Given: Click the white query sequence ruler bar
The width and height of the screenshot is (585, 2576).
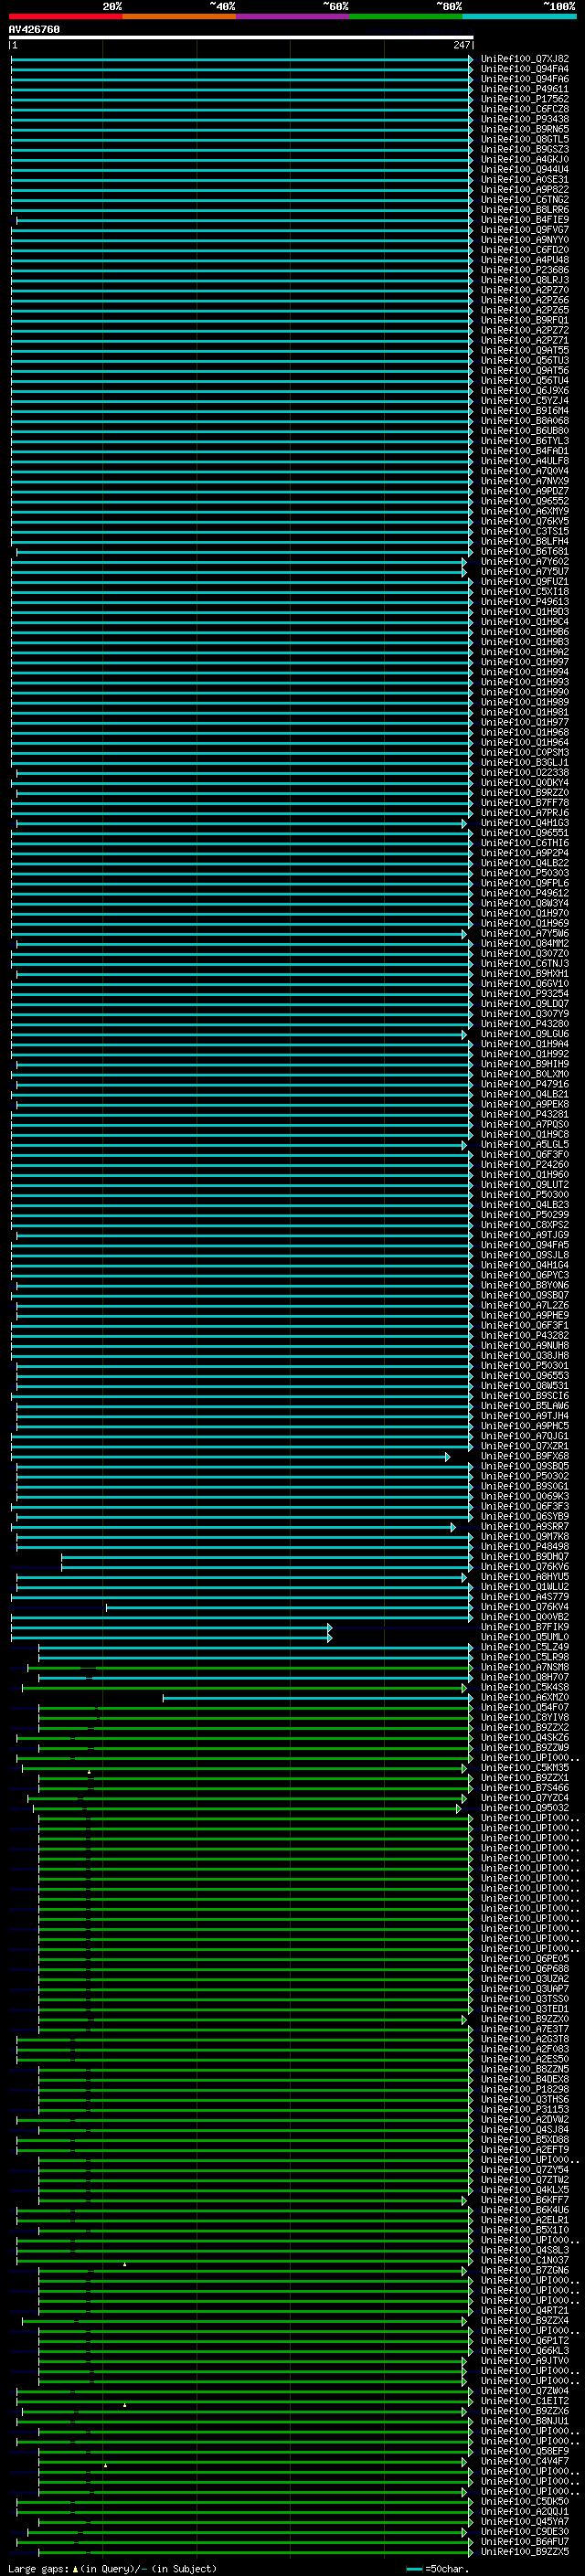Looking at the screenshot, I should pyautogui.click(x=241, y=38).
